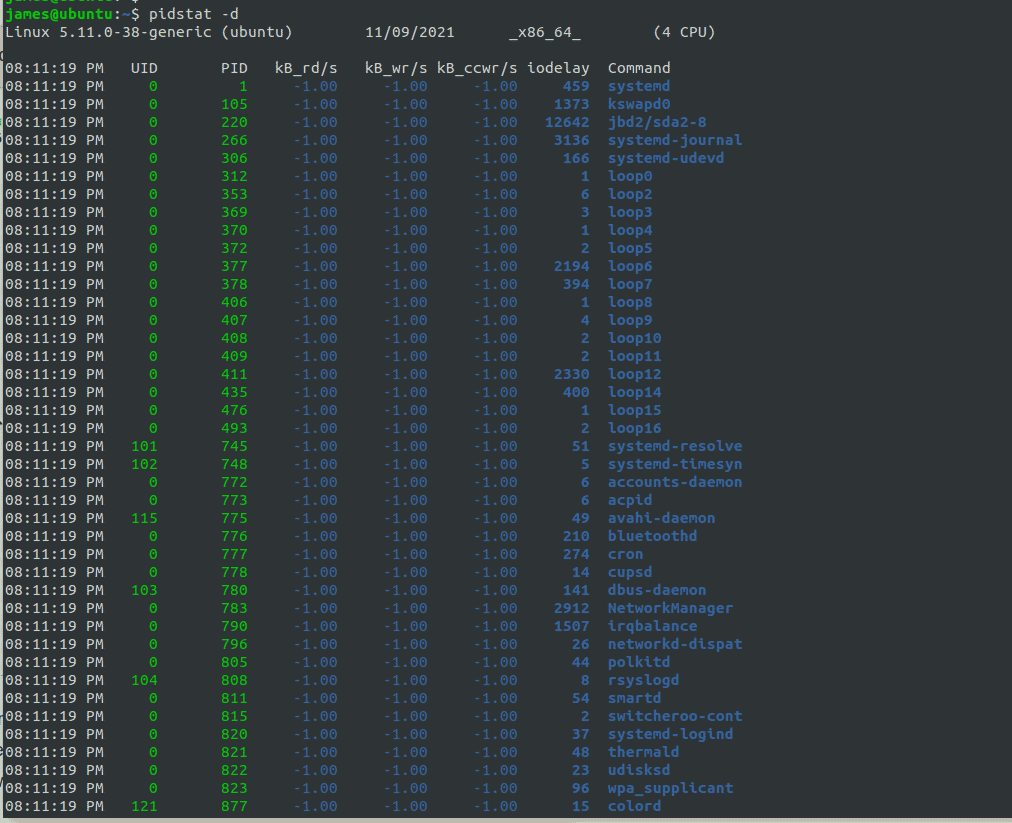Image resolution: width=1012 pixels, height=823 pixels.
Task: Click the 'cron' command name
Action: pyautogui.click(x=625, y=554)
